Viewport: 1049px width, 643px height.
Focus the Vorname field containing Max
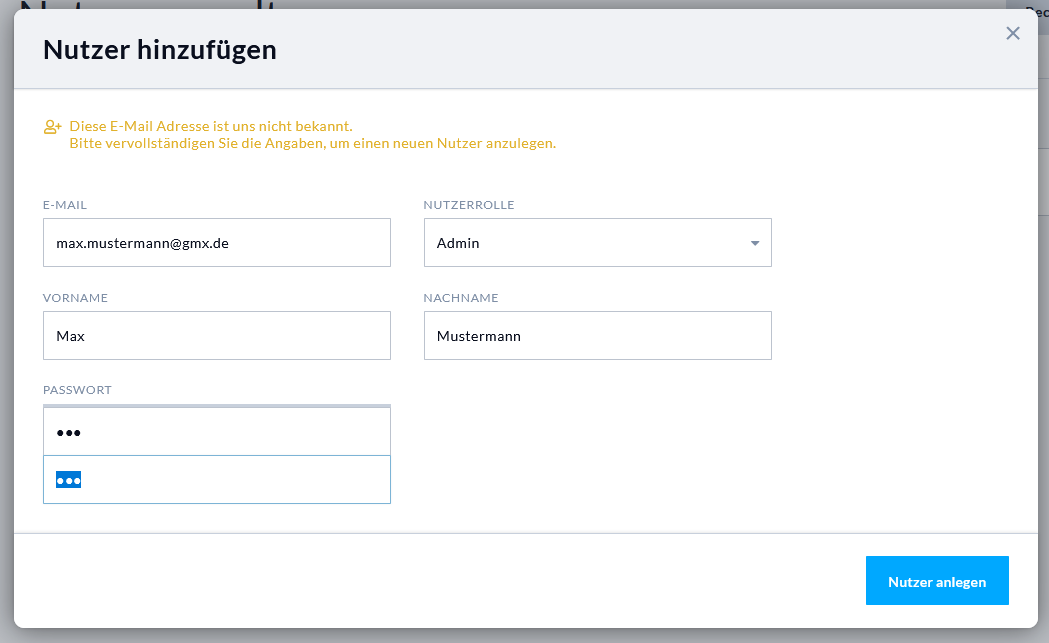point(216,336)
